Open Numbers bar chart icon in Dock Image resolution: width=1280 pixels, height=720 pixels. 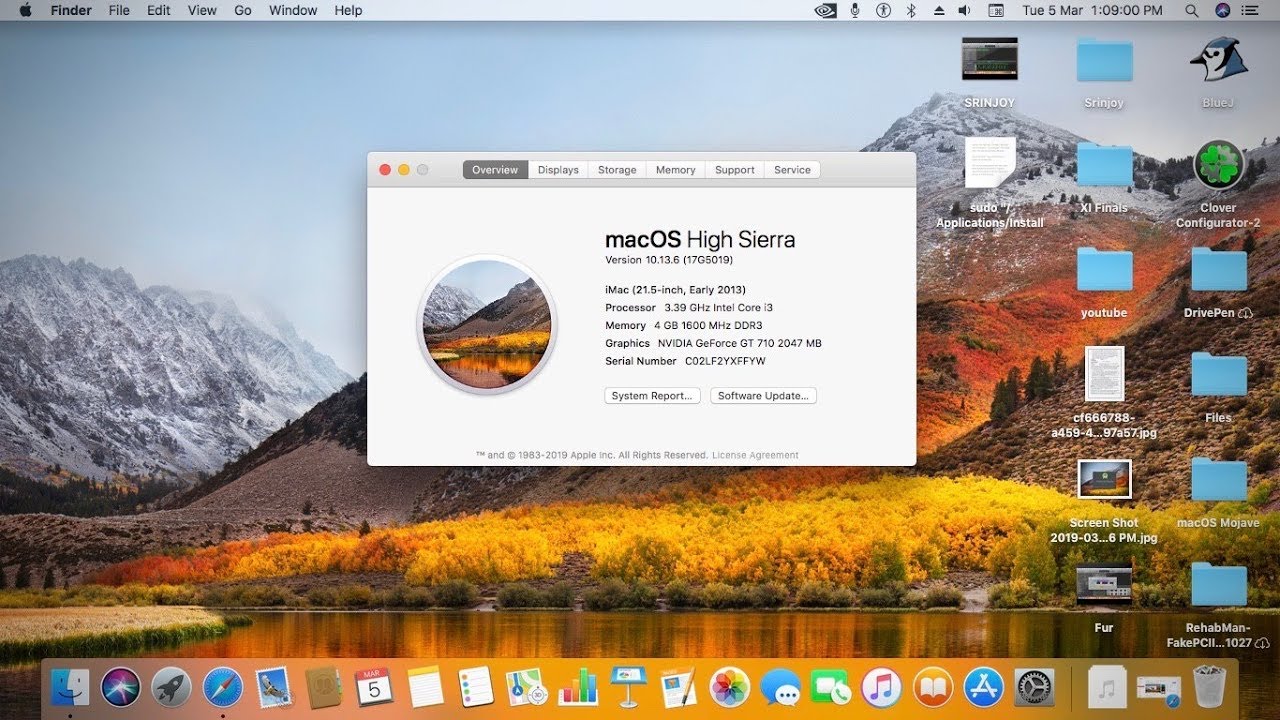[x=578, y=687]
